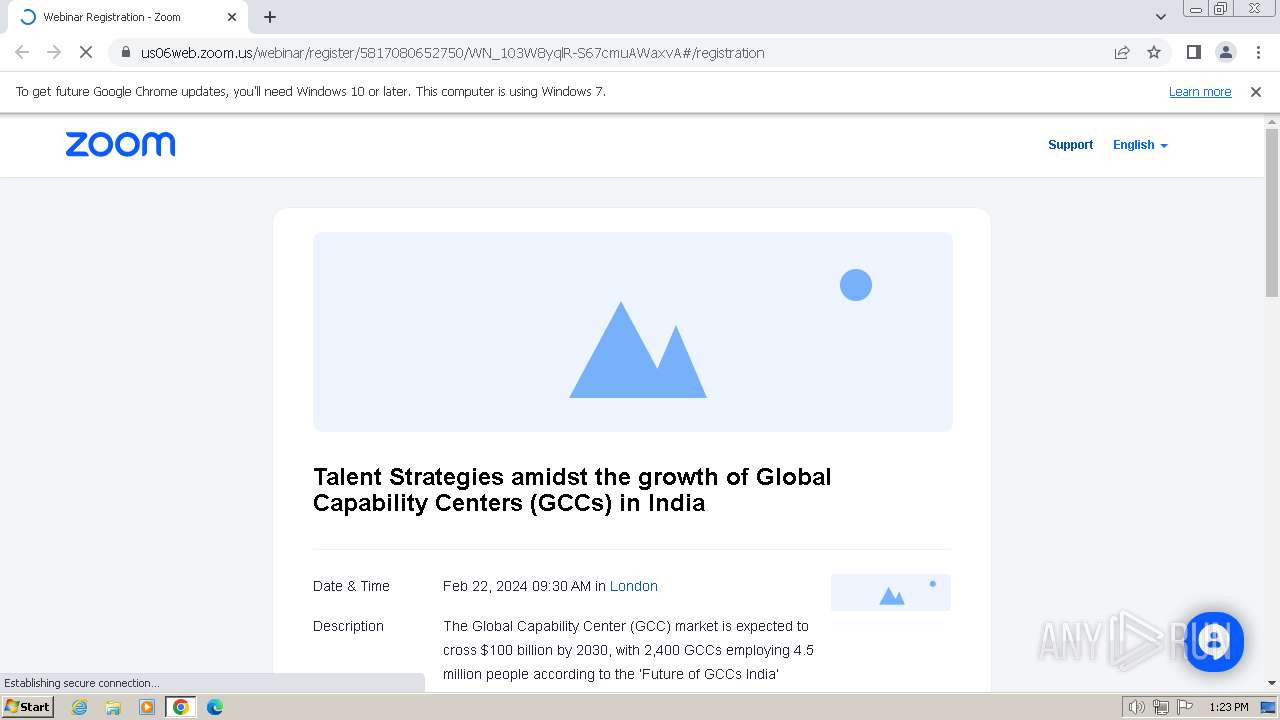
Task: Toggle Chrome side panel
Action: click(x=1194, y=53)
